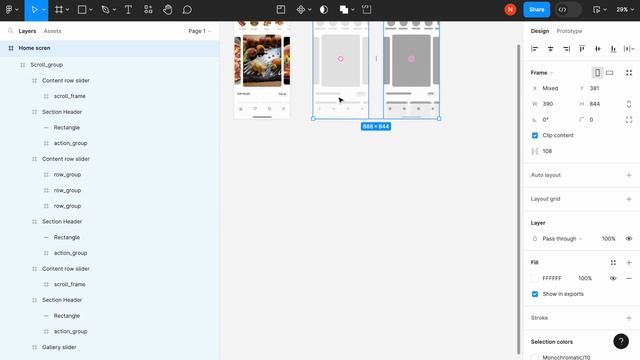The image size is (640, 360).
Task: Click the layer opacity 100% field
Action: [608, 239]
